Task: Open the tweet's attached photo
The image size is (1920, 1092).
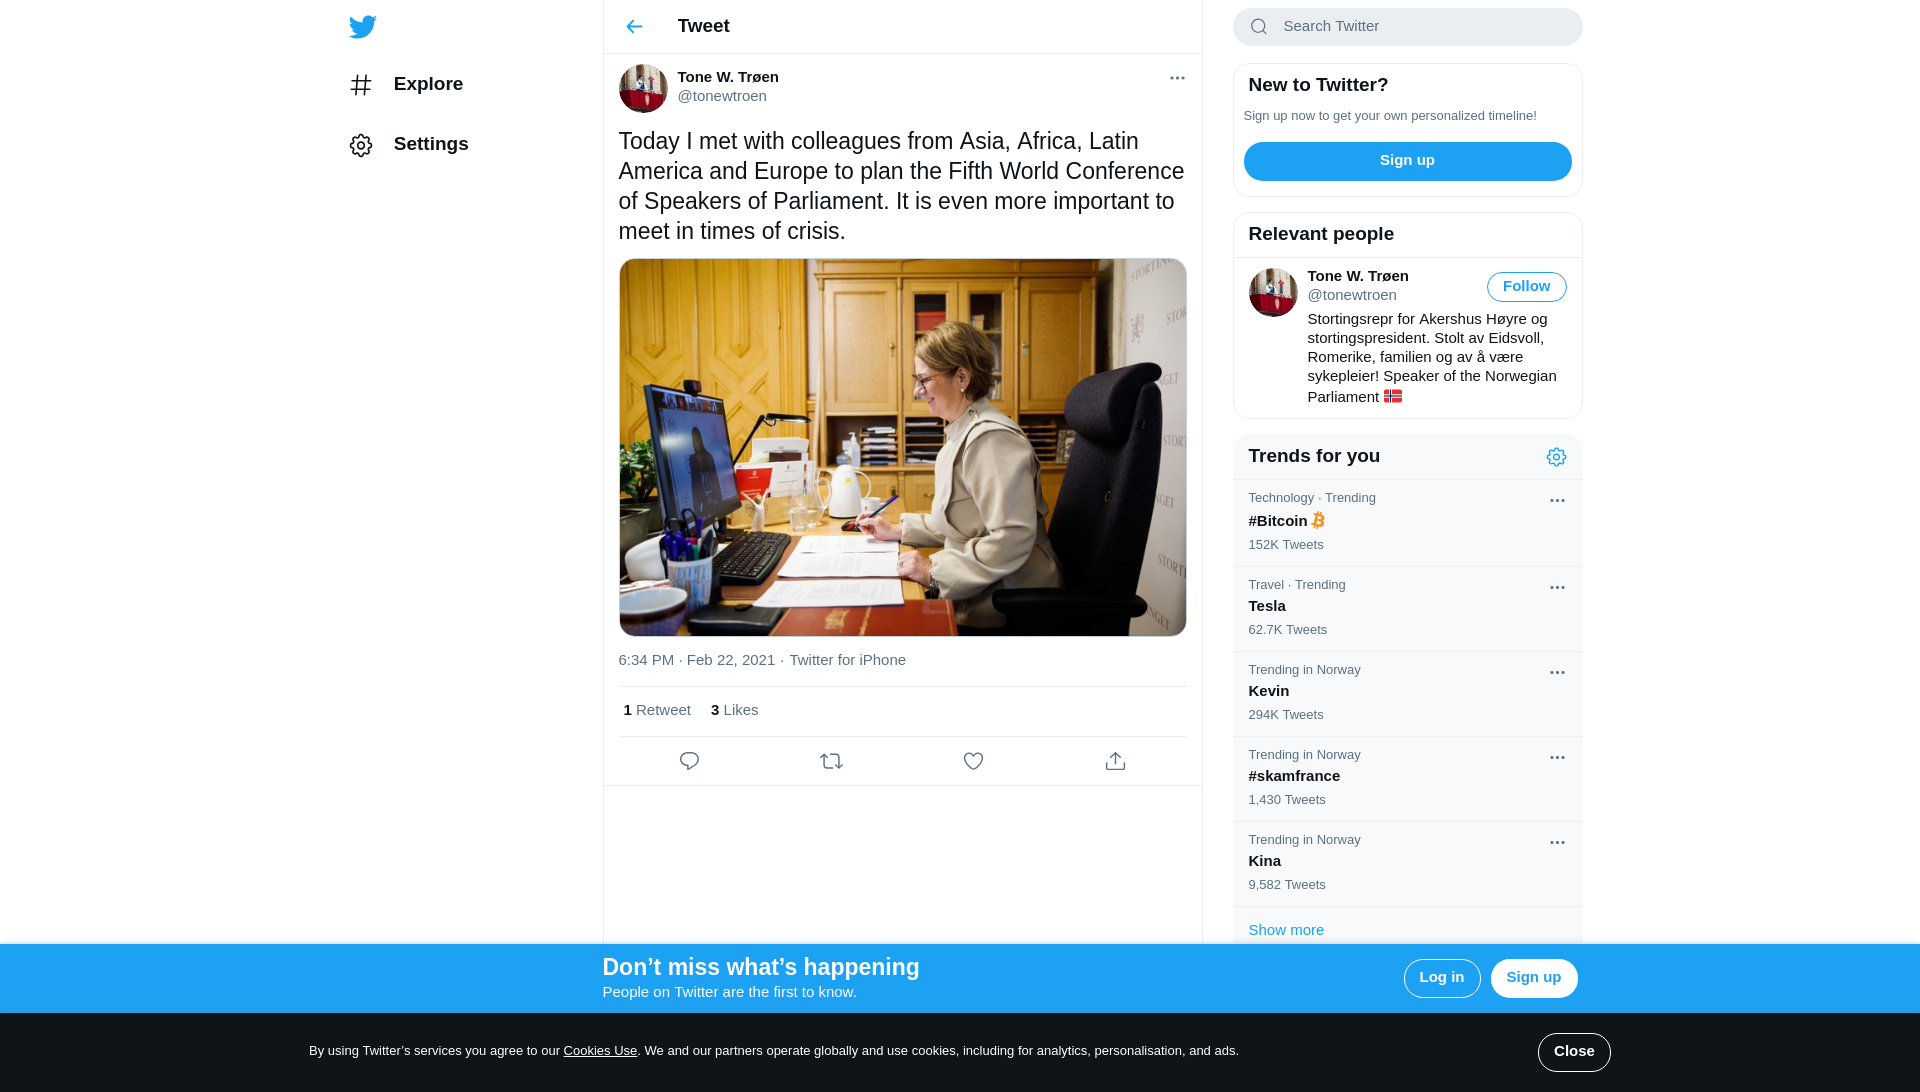Action: (x=902, y=447)
